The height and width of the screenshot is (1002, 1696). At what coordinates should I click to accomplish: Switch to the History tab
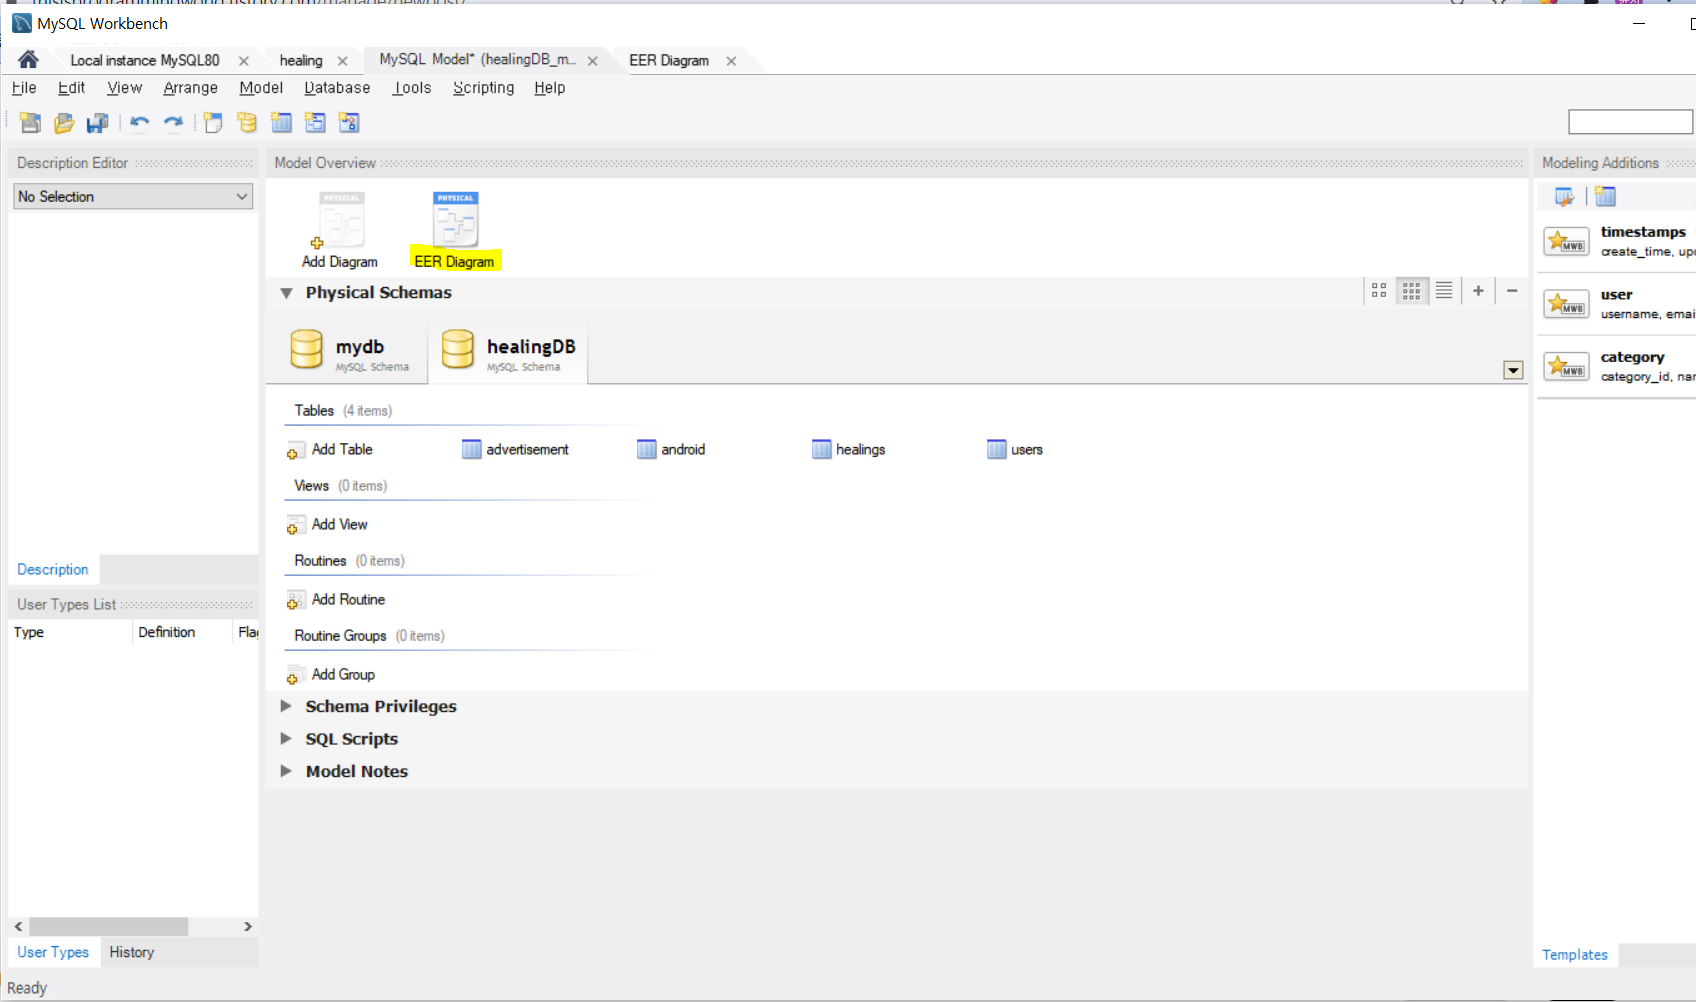tap(132, 952)
